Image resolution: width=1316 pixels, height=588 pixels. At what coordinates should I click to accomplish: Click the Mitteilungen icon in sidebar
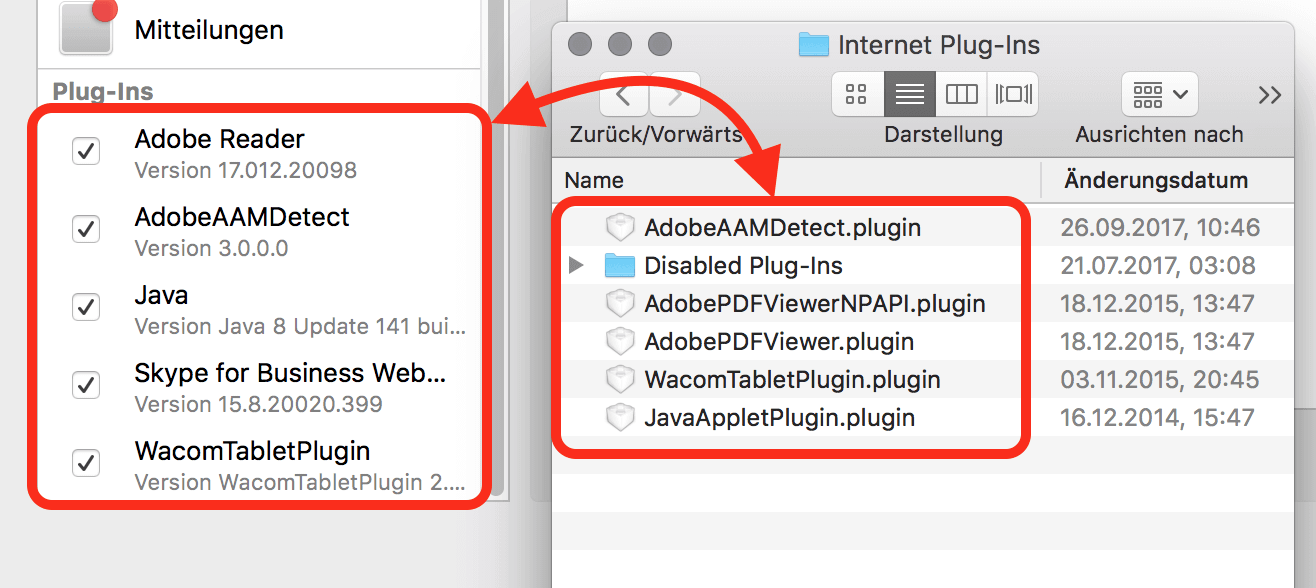87,26
